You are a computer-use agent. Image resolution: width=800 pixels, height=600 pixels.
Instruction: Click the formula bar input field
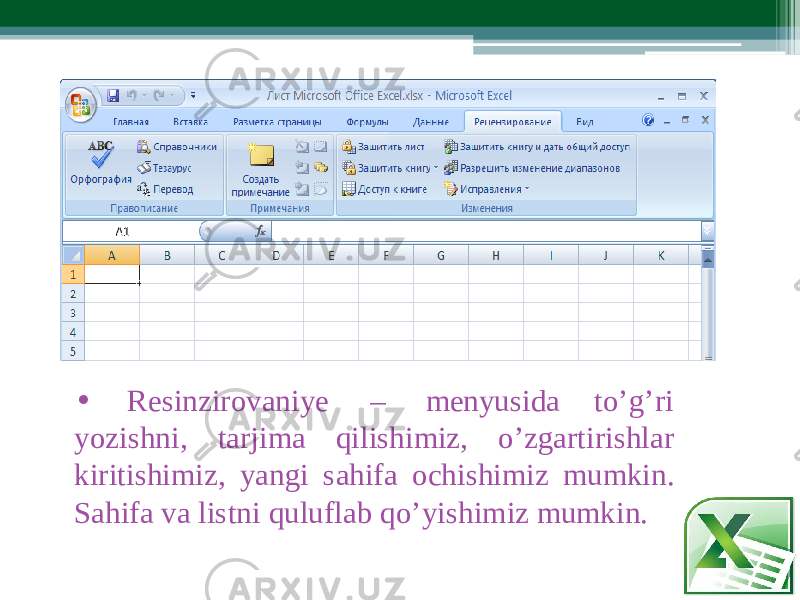pos(486,232)
